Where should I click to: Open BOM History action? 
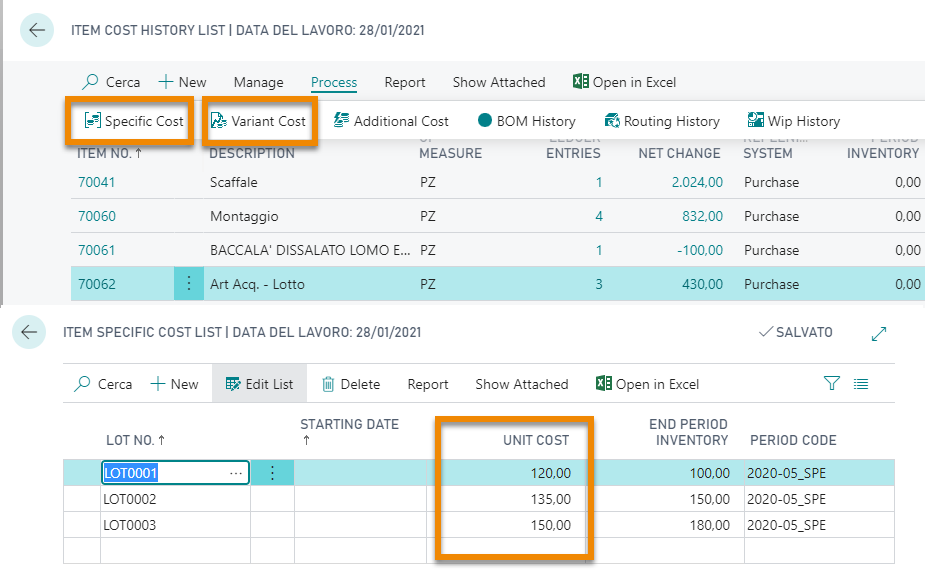point(527,121)
